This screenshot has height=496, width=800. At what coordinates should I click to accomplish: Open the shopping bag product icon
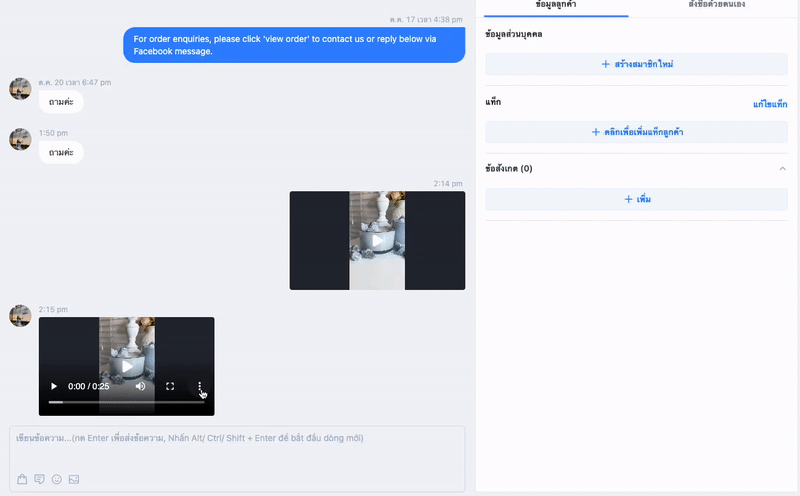pos(22,479)
